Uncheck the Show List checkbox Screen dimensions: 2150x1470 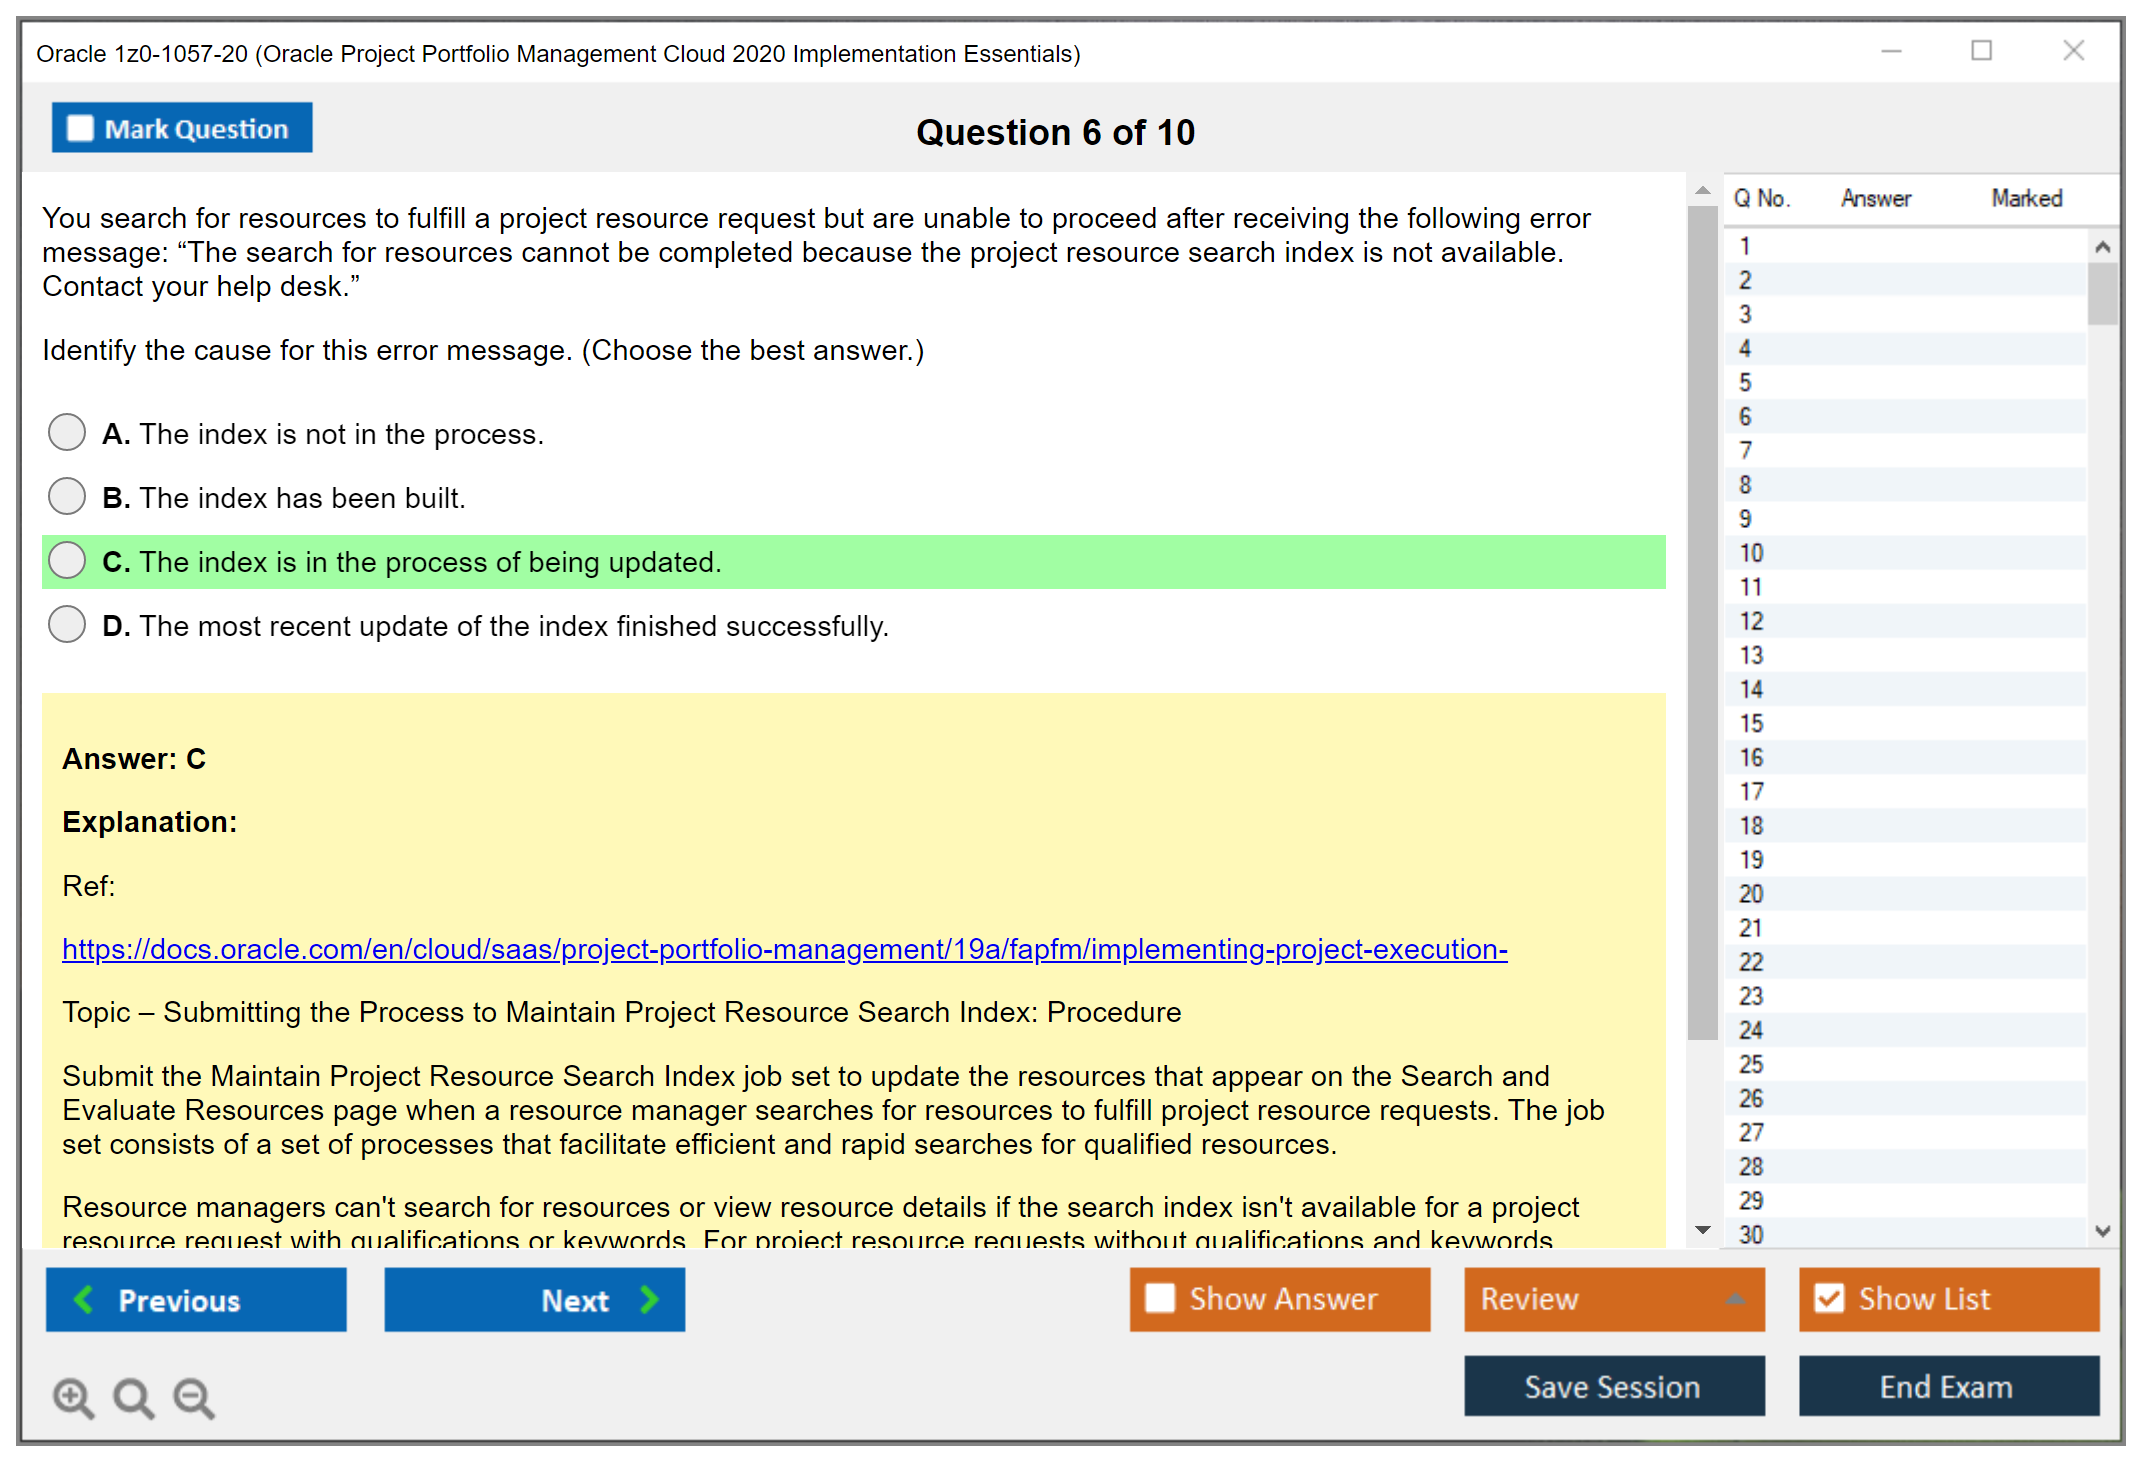coord(1829,1298)
